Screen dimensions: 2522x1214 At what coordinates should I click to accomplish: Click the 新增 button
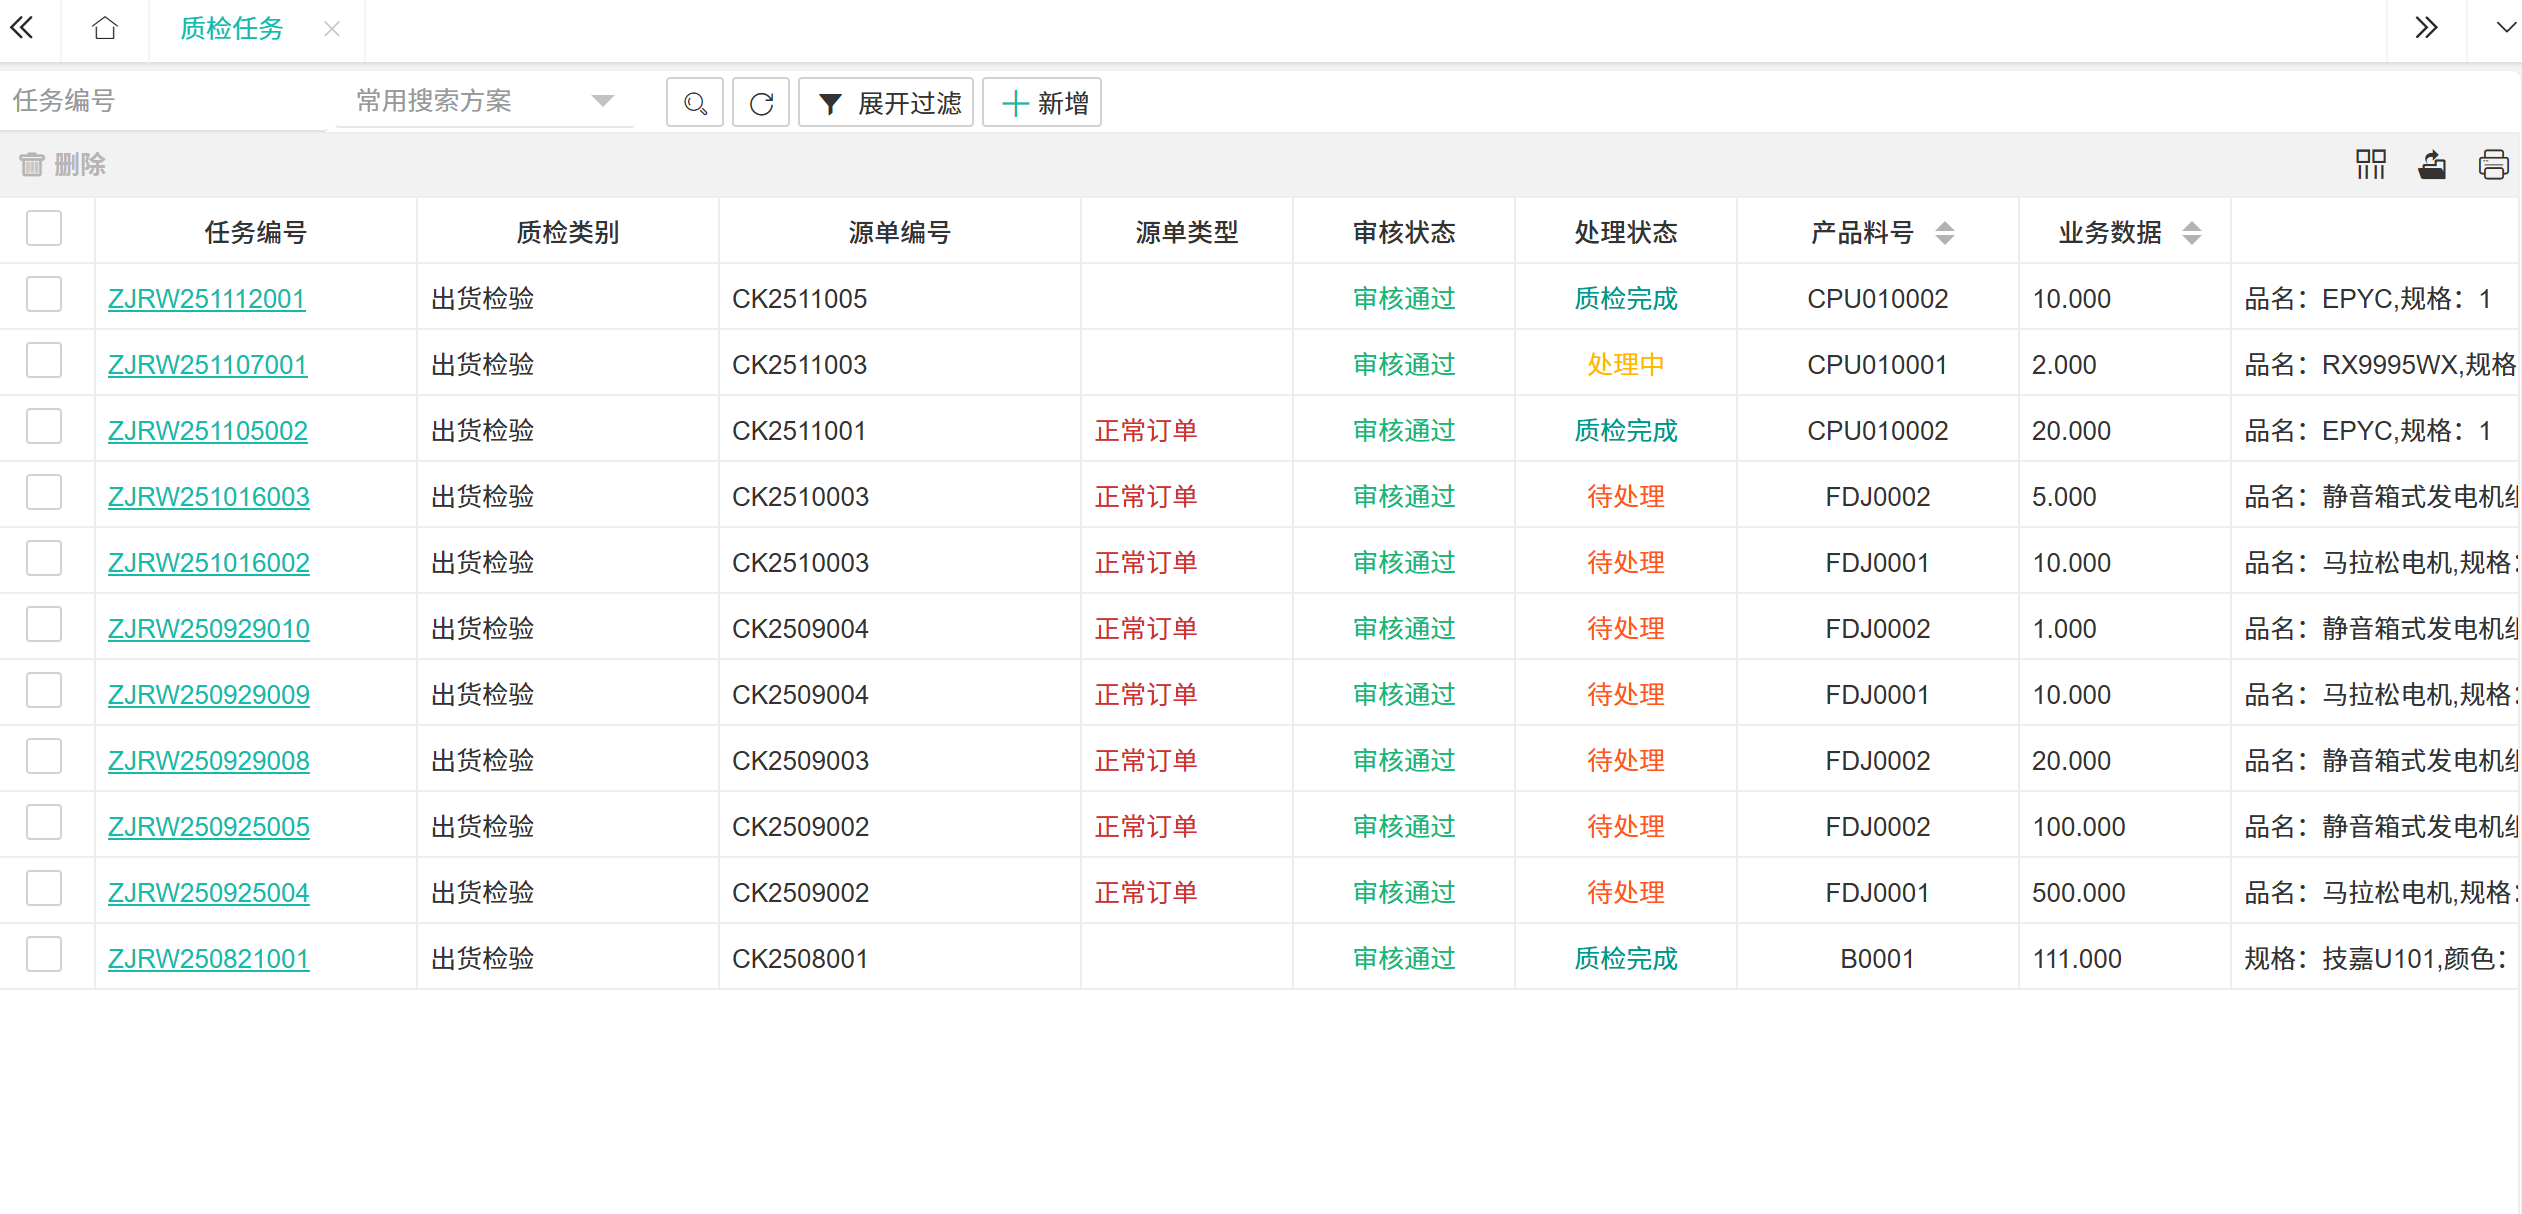(x=1042, y=103)
